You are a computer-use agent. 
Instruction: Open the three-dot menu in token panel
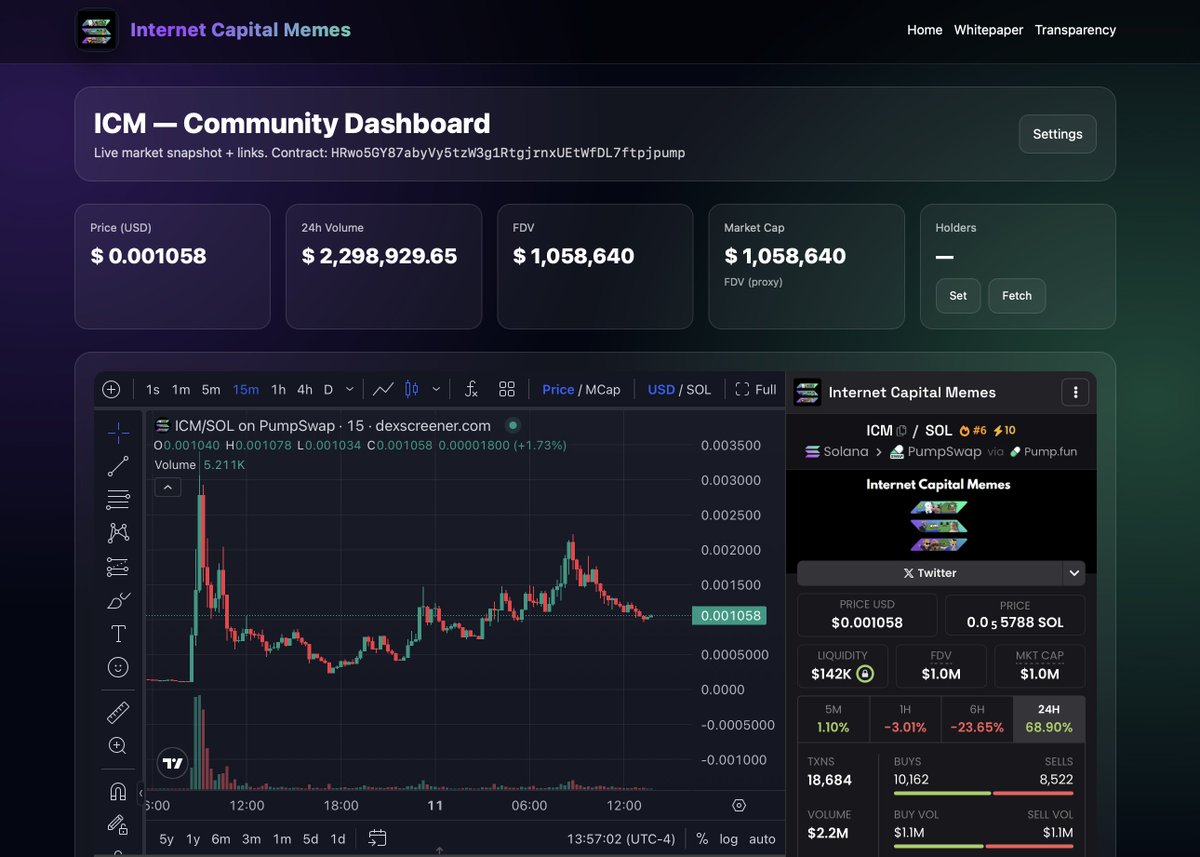[x=1075, y=392]
